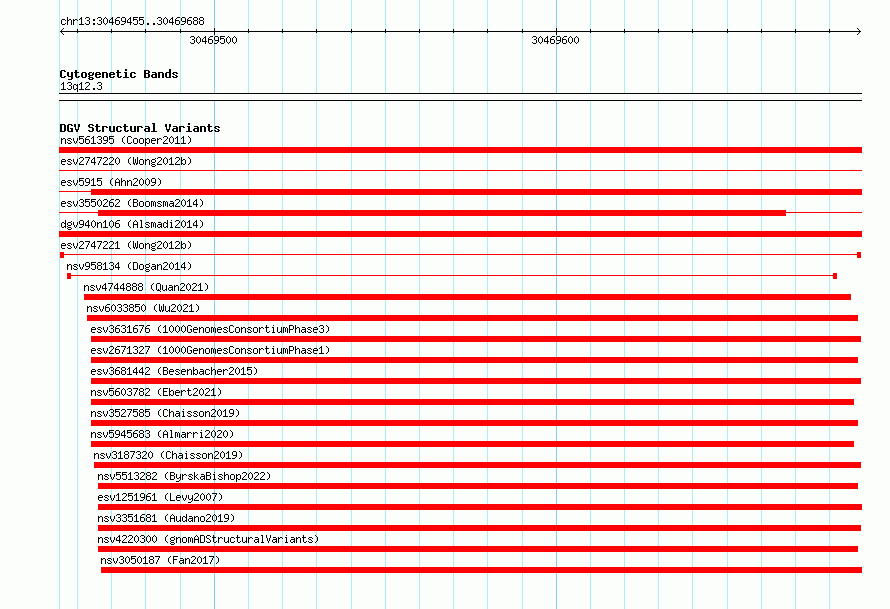Screen dimensions: 890x609
Task: Click the red bar under nsv561395
Action: point(460,150)
